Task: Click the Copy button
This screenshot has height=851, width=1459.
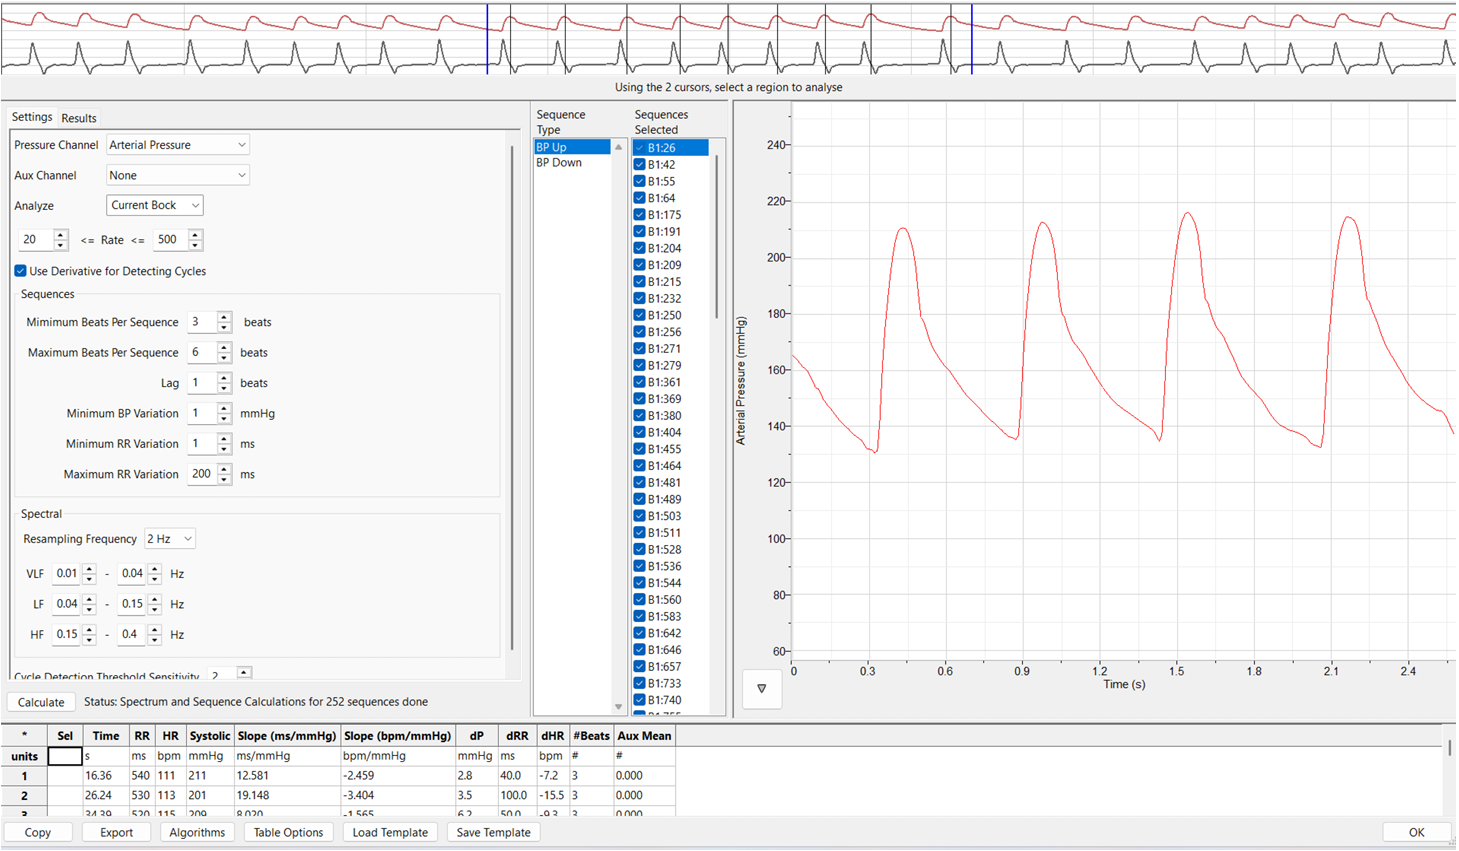Action: tap(38, 832)
